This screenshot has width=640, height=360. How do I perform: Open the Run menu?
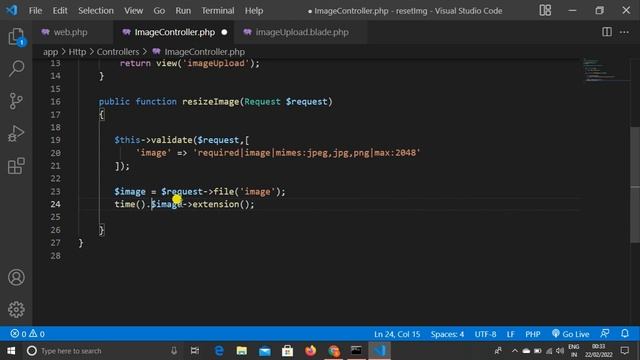(183, 11)
